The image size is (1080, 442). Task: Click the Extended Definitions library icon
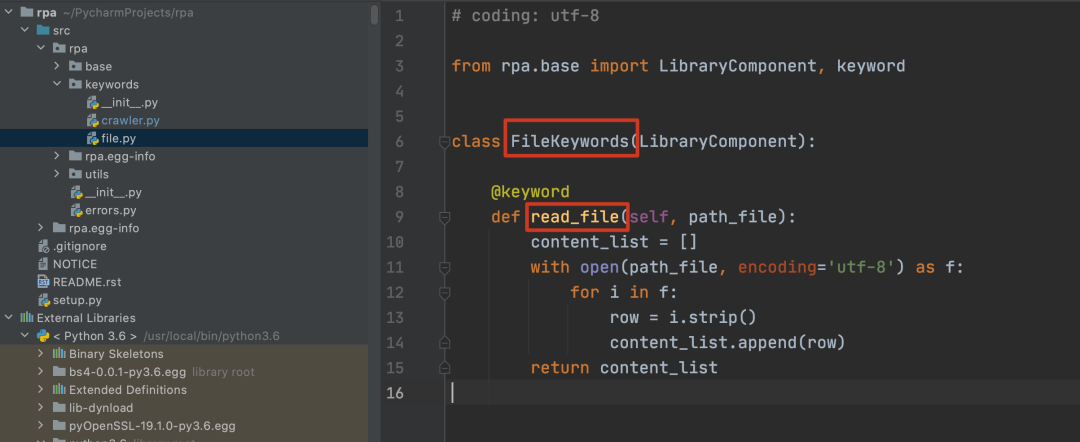(x=59, y=390)
